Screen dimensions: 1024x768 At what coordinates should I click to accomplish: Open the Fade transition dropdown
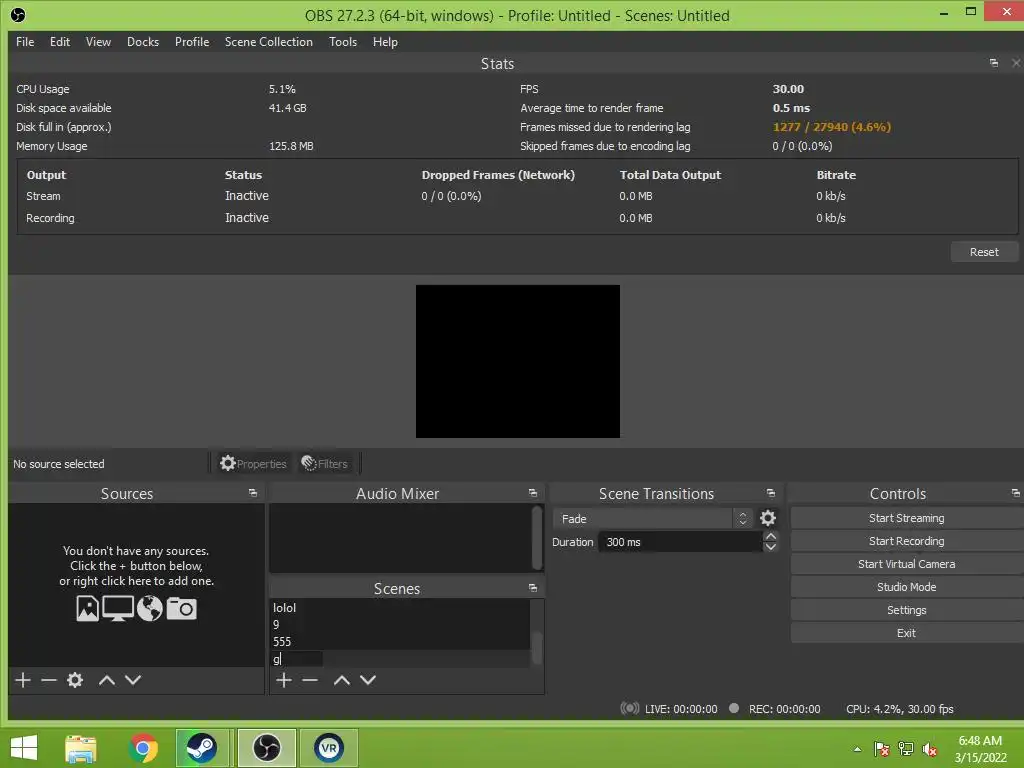coord(653,519)
